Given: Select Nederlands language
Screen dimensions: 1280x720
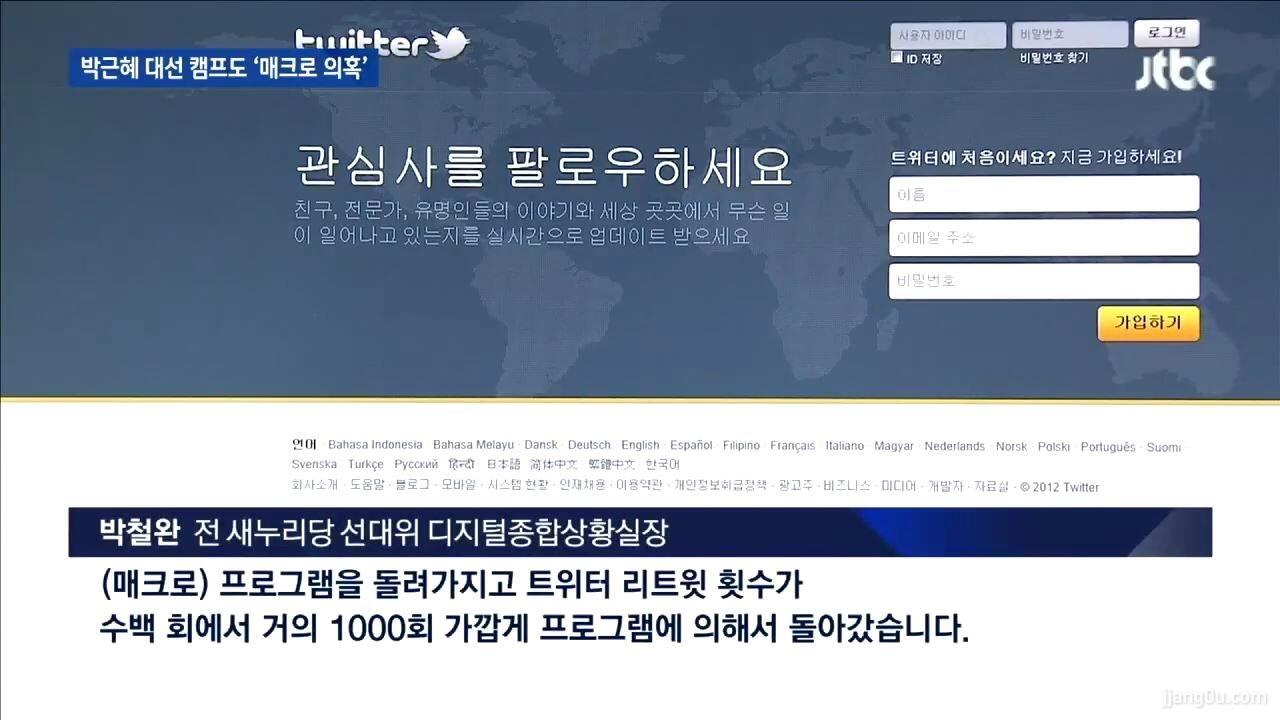Looking at the screenshot, I should point(954,446).
